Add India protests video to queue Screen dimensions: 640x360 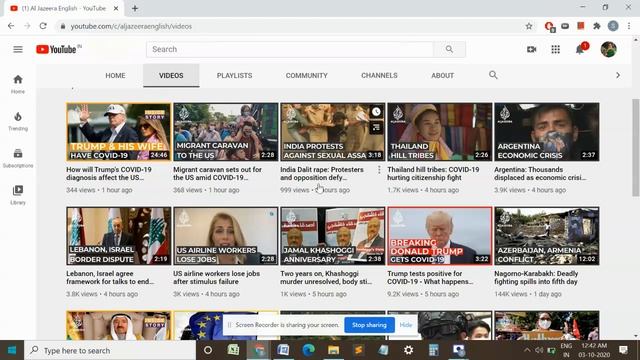[376, 128]
